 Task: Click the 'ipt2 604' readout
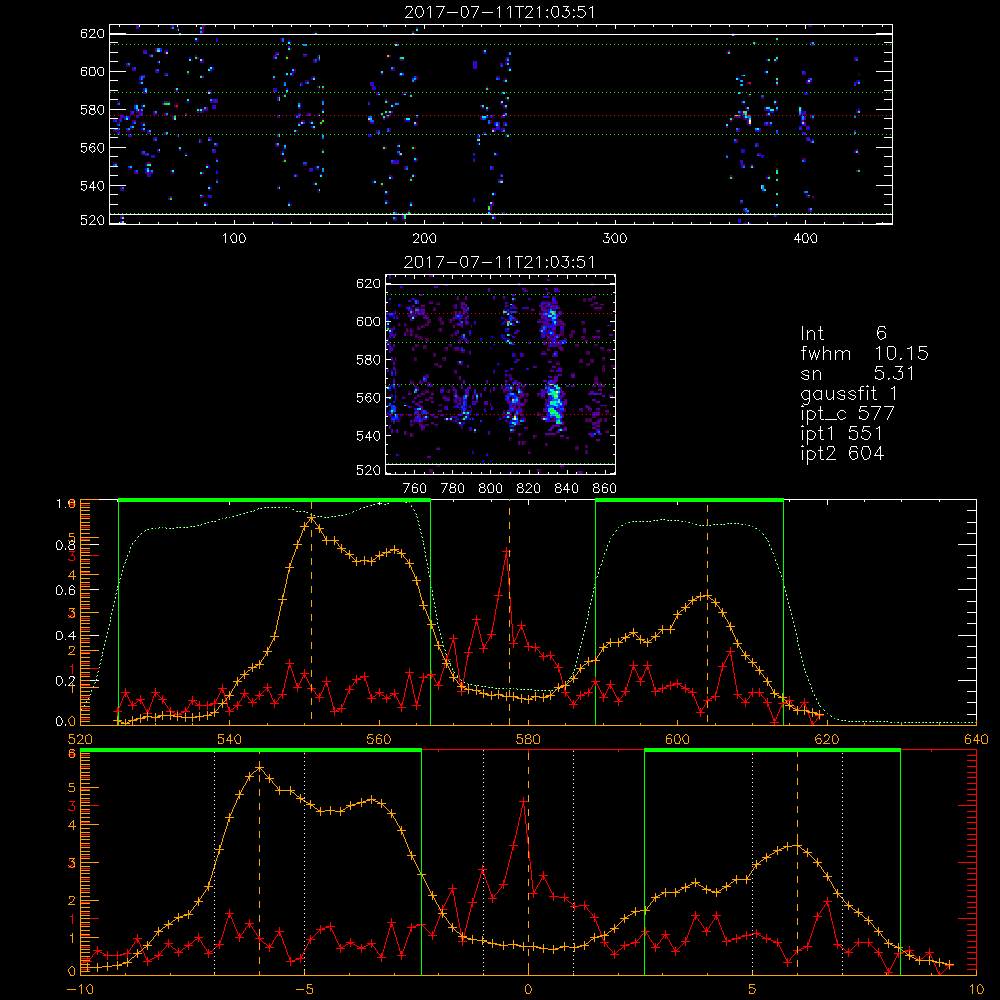[x=842, y=453]
